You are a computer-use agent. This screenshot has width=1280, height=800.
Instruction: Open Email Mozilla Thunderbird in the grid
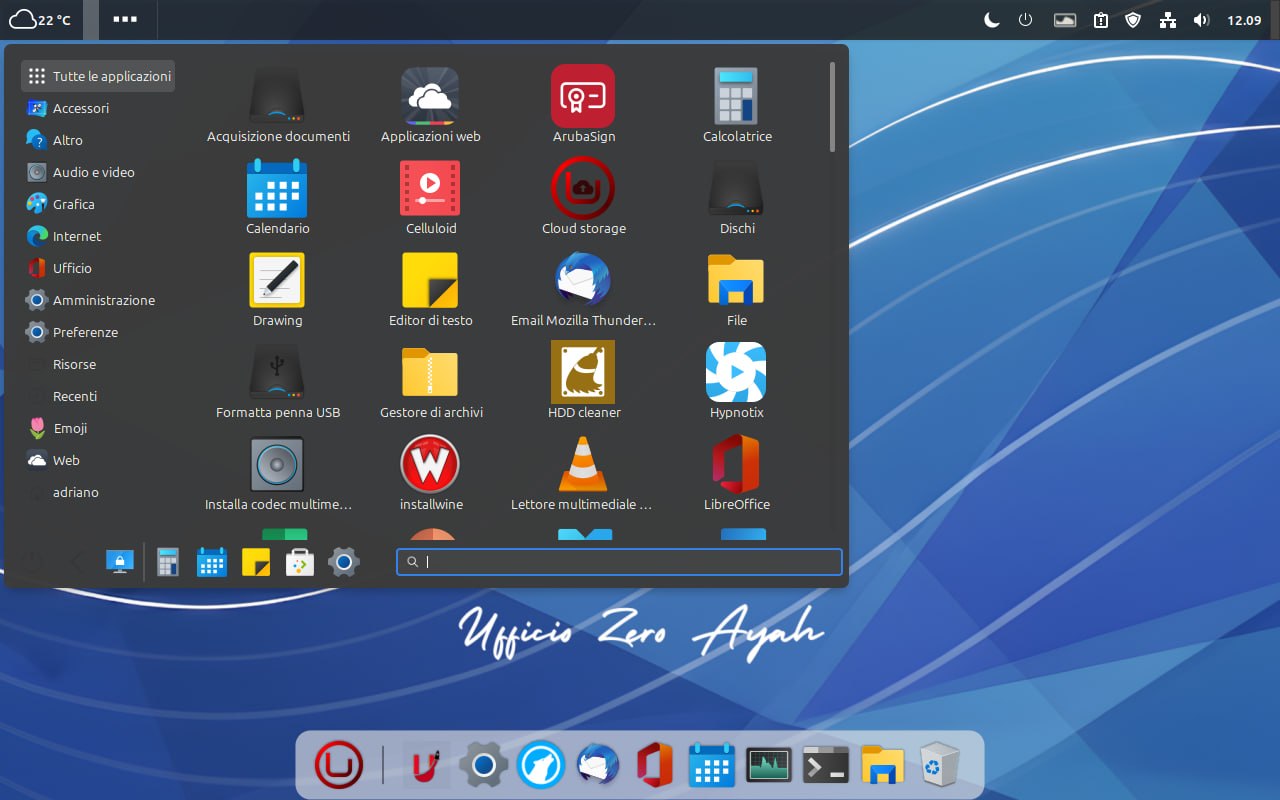583,290
